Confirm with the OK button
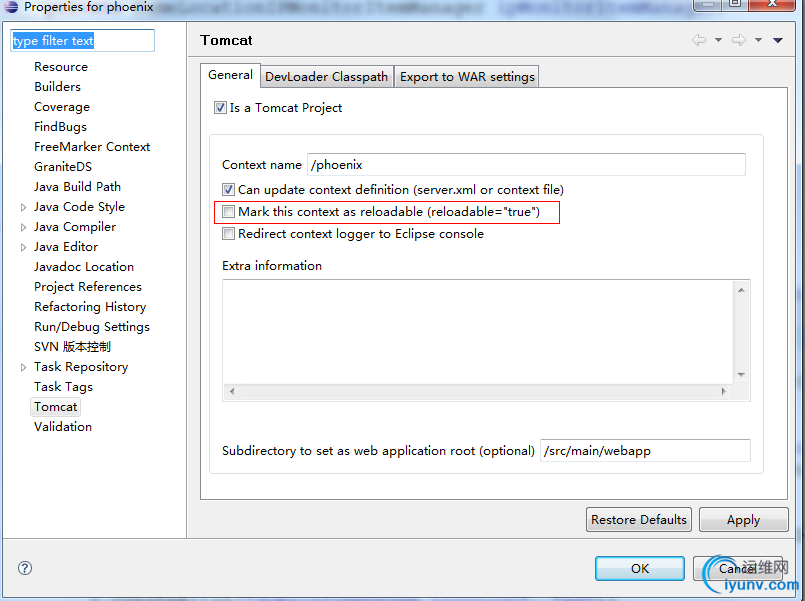Viewport: 805px width, 601px height. tap(640, 568)
